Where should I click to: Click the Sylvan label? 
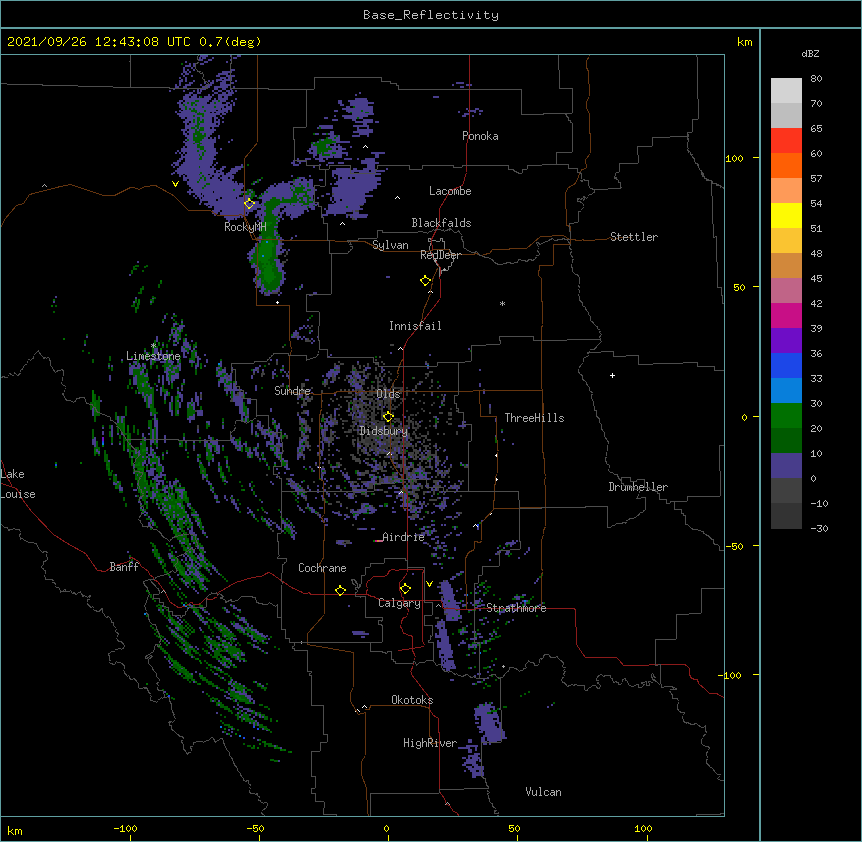point(390,245)
